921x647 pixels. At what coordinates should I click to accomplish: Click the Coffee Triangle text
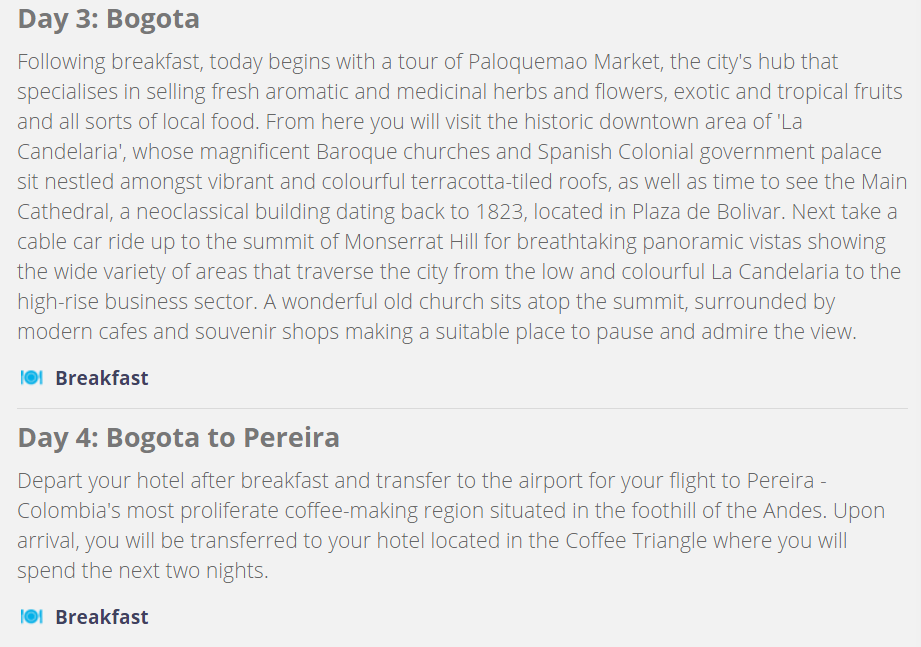click(636, 540)
